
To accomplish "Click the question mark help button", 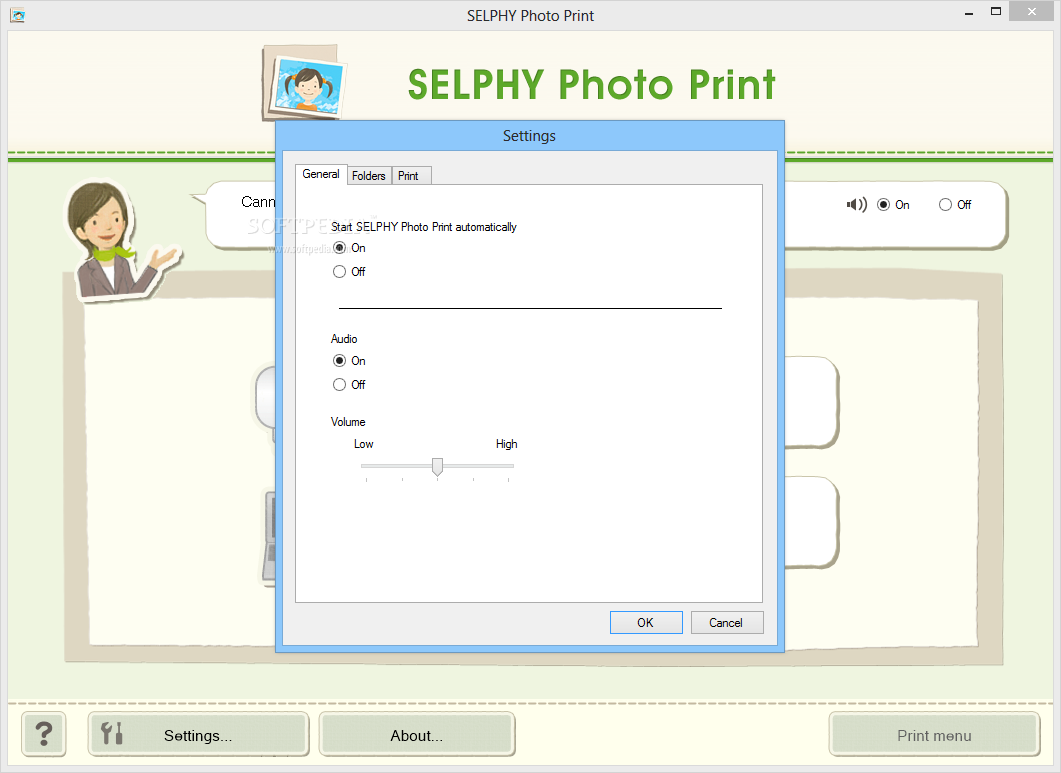I will coord(44,734).
